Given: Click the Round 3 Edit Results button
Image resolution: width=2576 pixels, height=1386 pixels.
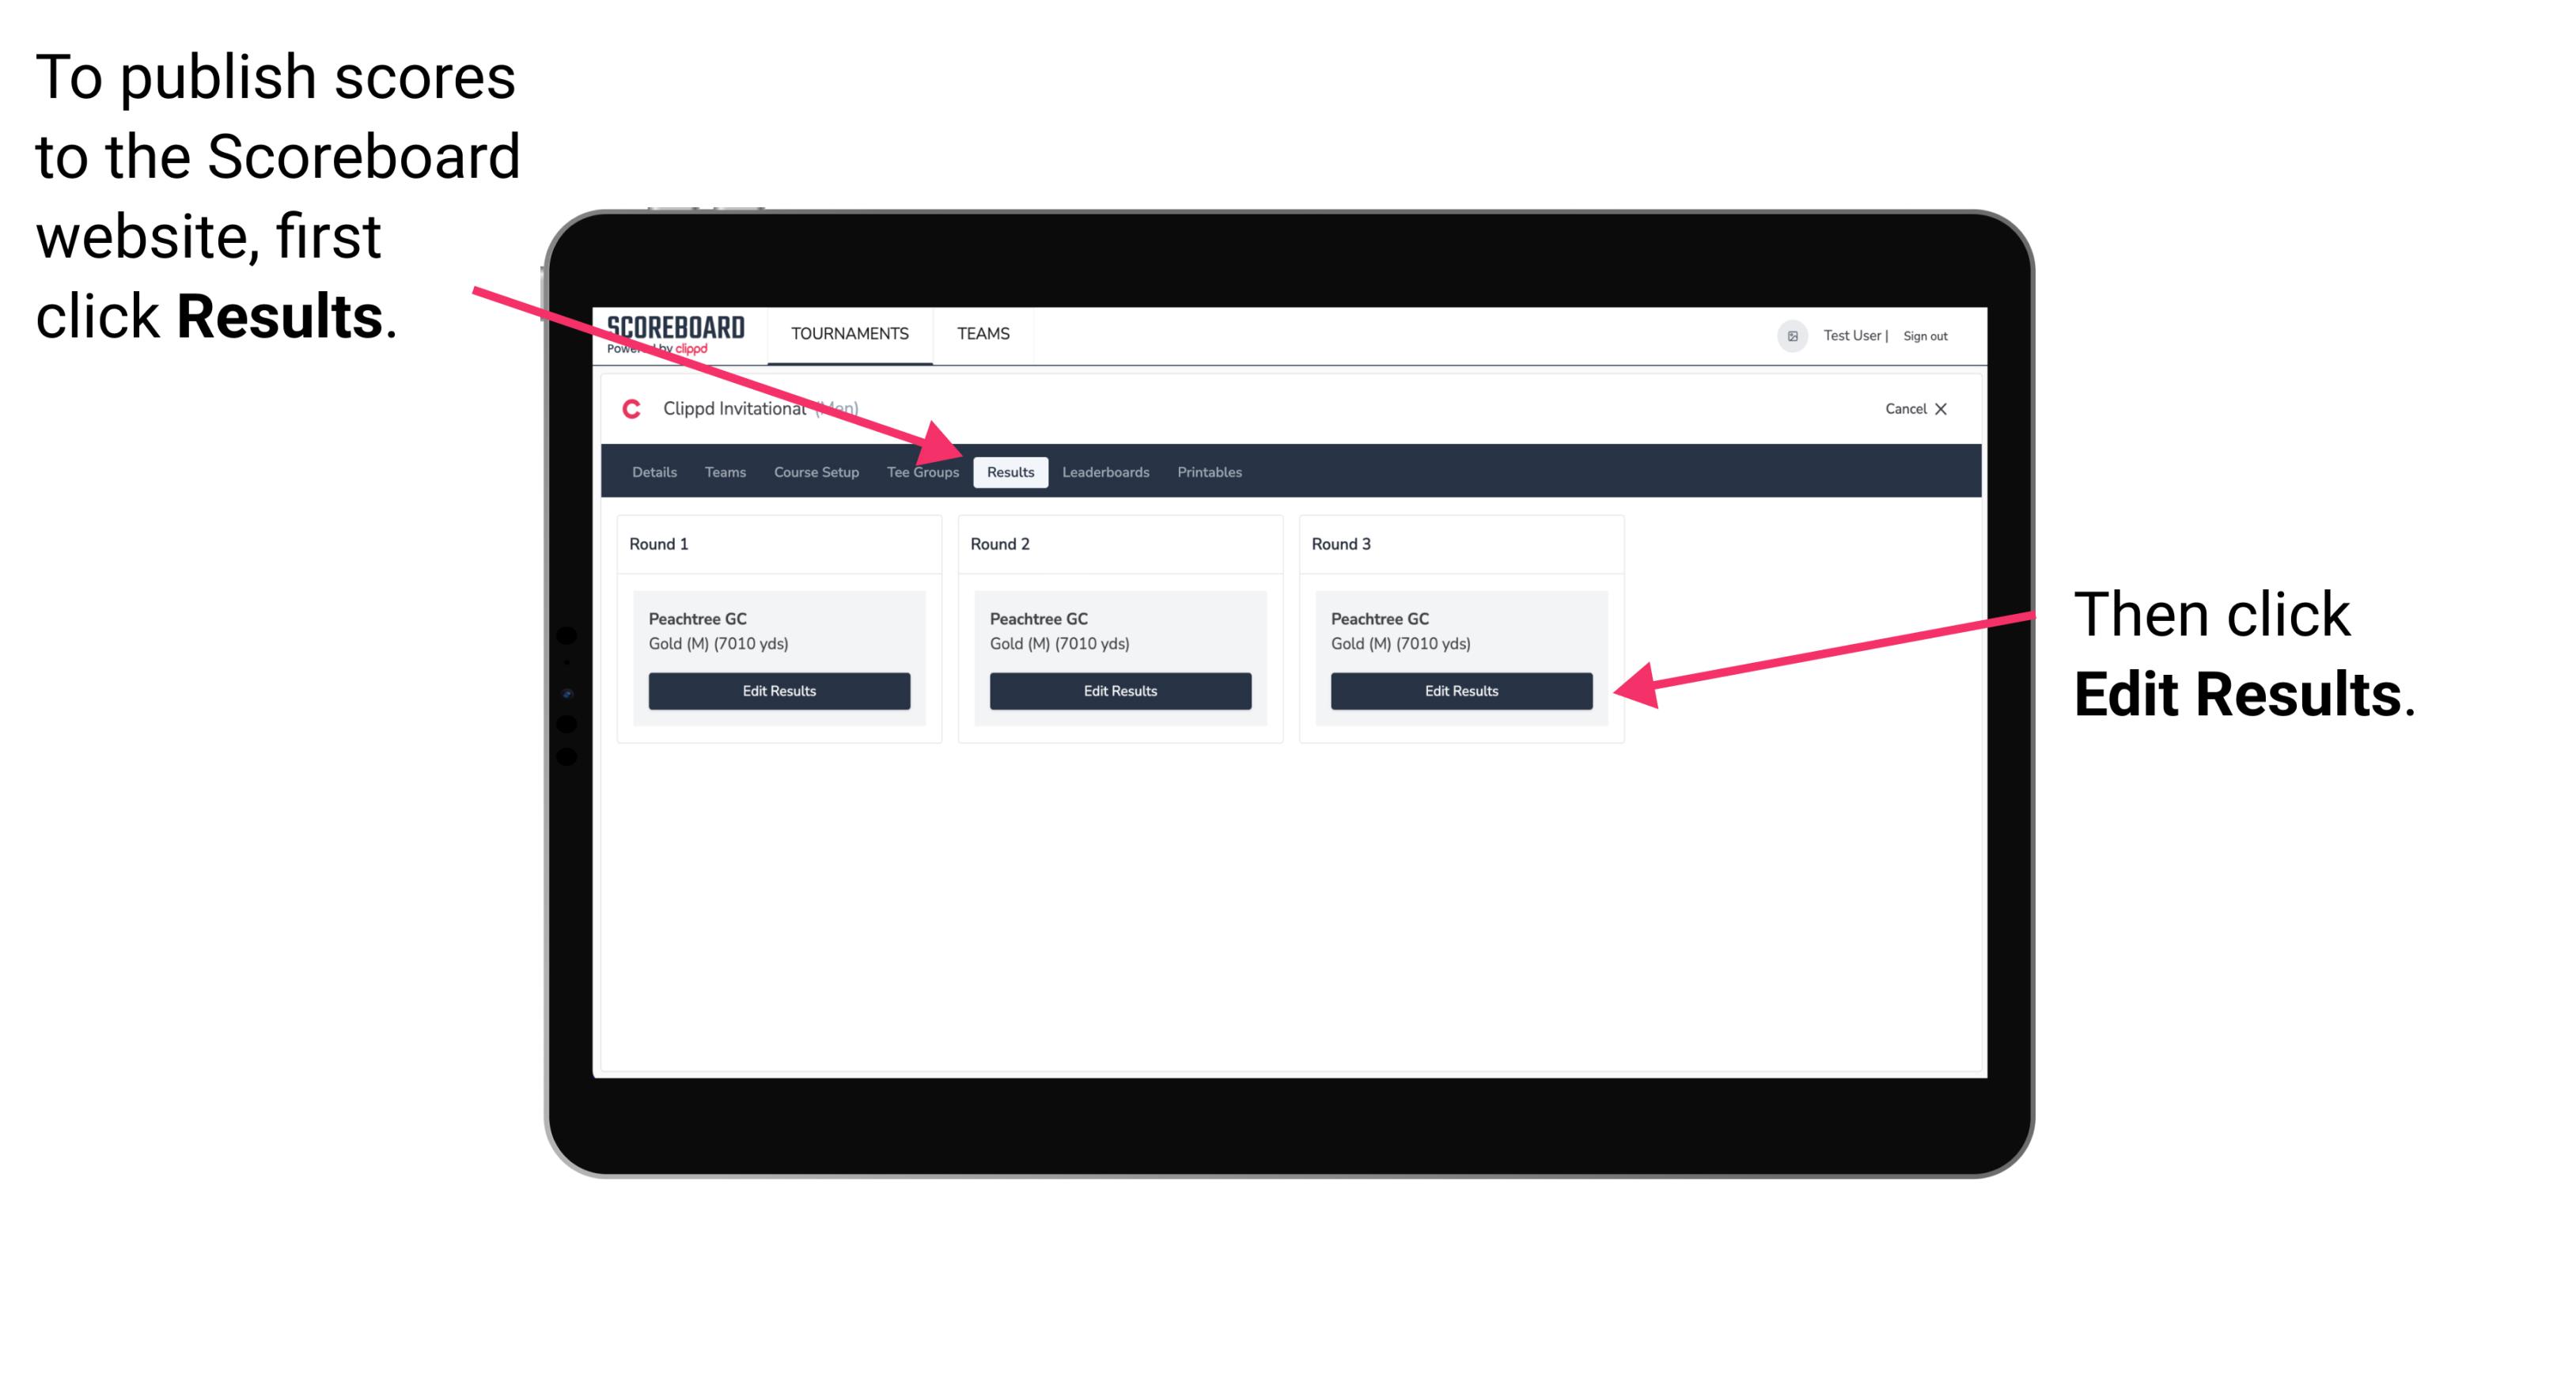Looking at the screenshot, I should pos(1460,691).
